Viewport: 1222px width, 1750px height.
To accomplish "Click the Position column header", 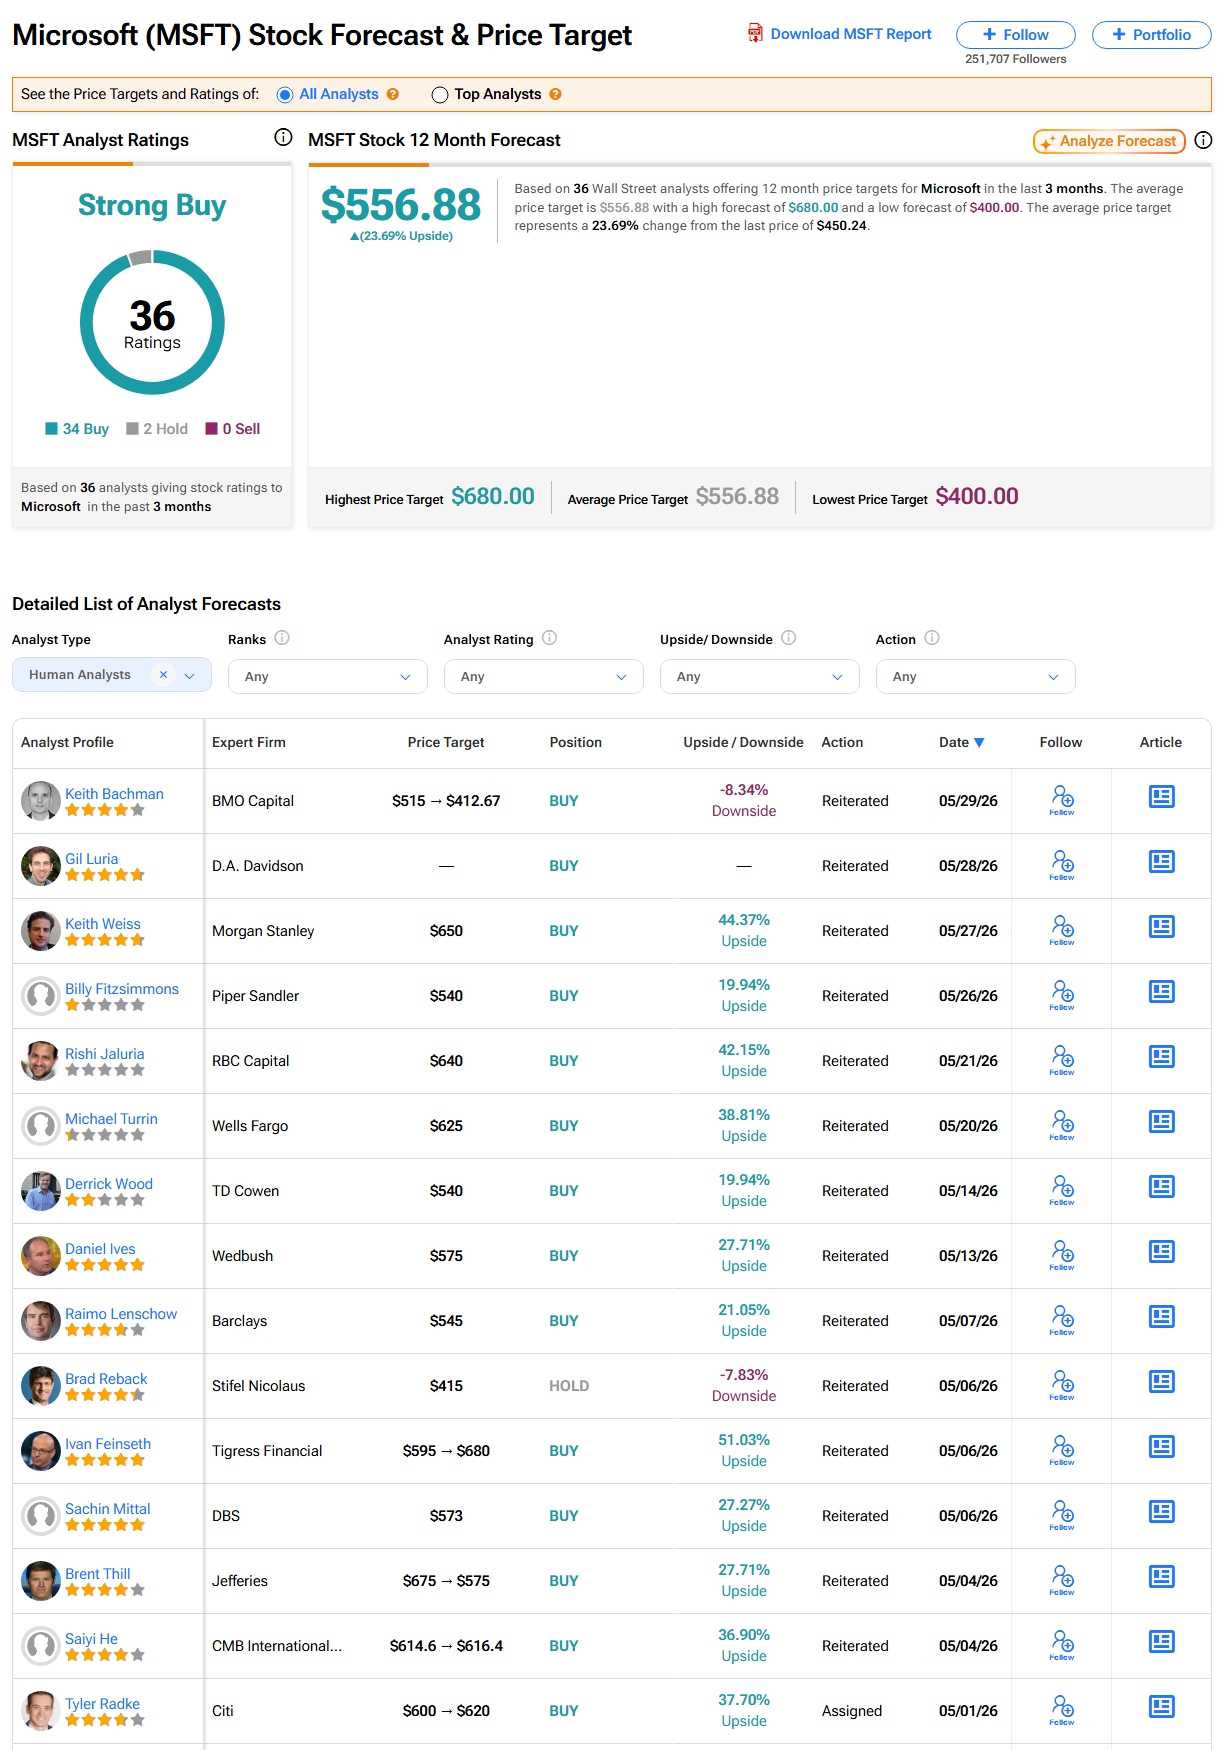I will click(x=576, y=742).
